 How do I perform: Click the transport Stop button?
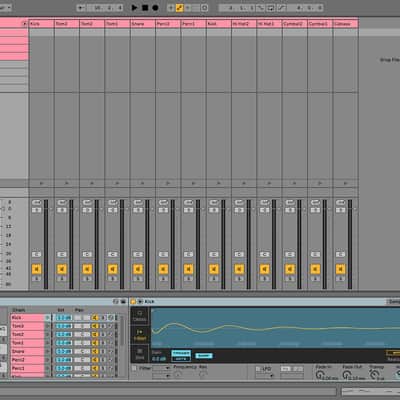(x=145, y=7)
